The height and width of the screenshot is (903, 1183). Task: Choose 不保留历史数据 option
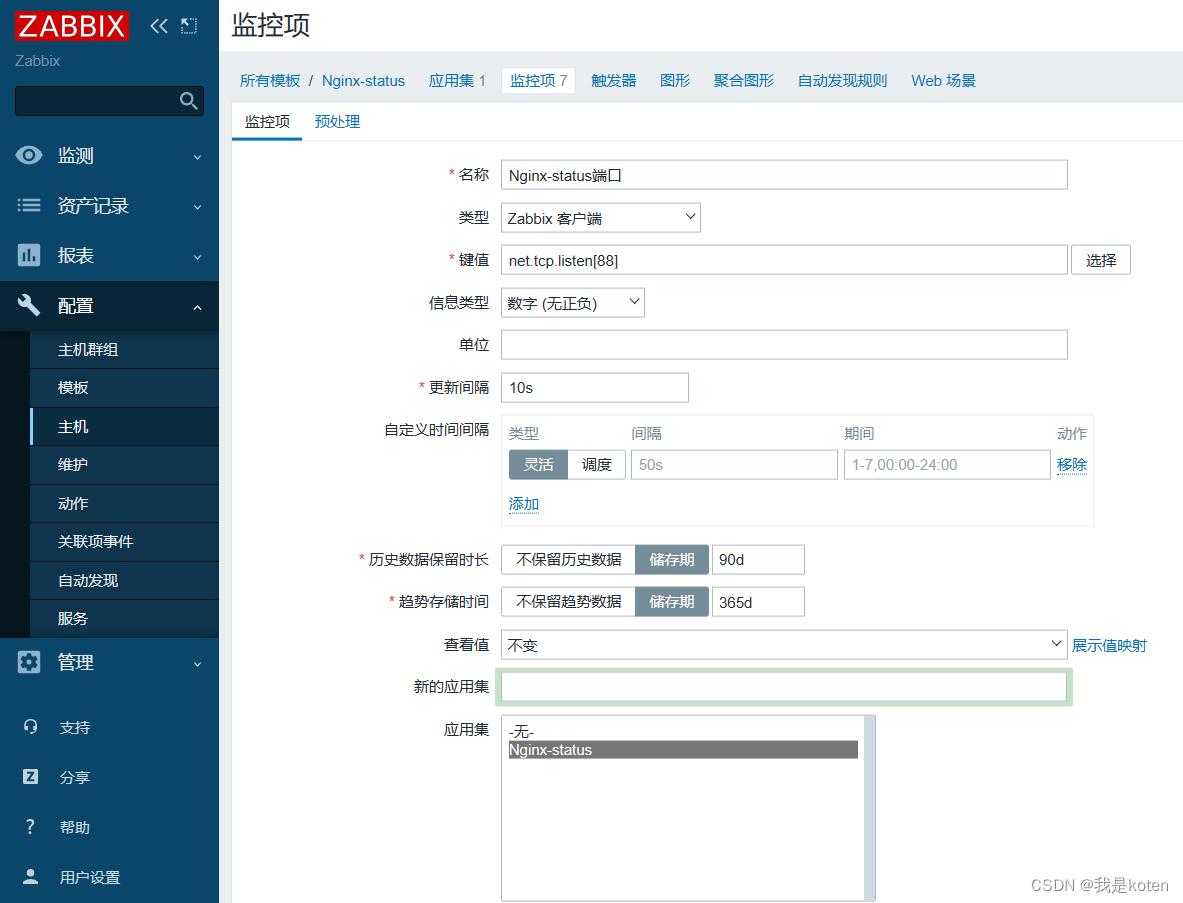tap(568, 559)
